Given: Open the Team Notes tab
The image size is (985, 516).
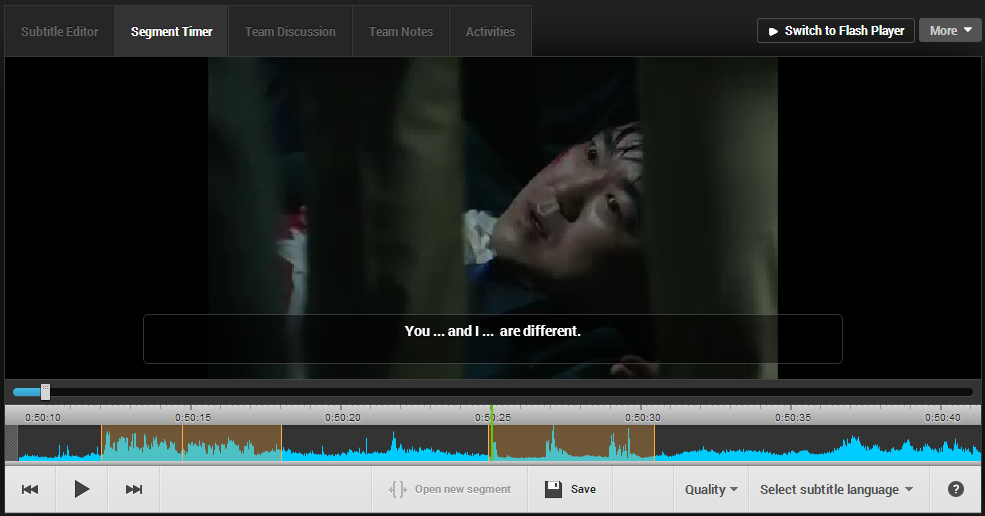Looking at the screenshot, I should [x=401, y=31].
